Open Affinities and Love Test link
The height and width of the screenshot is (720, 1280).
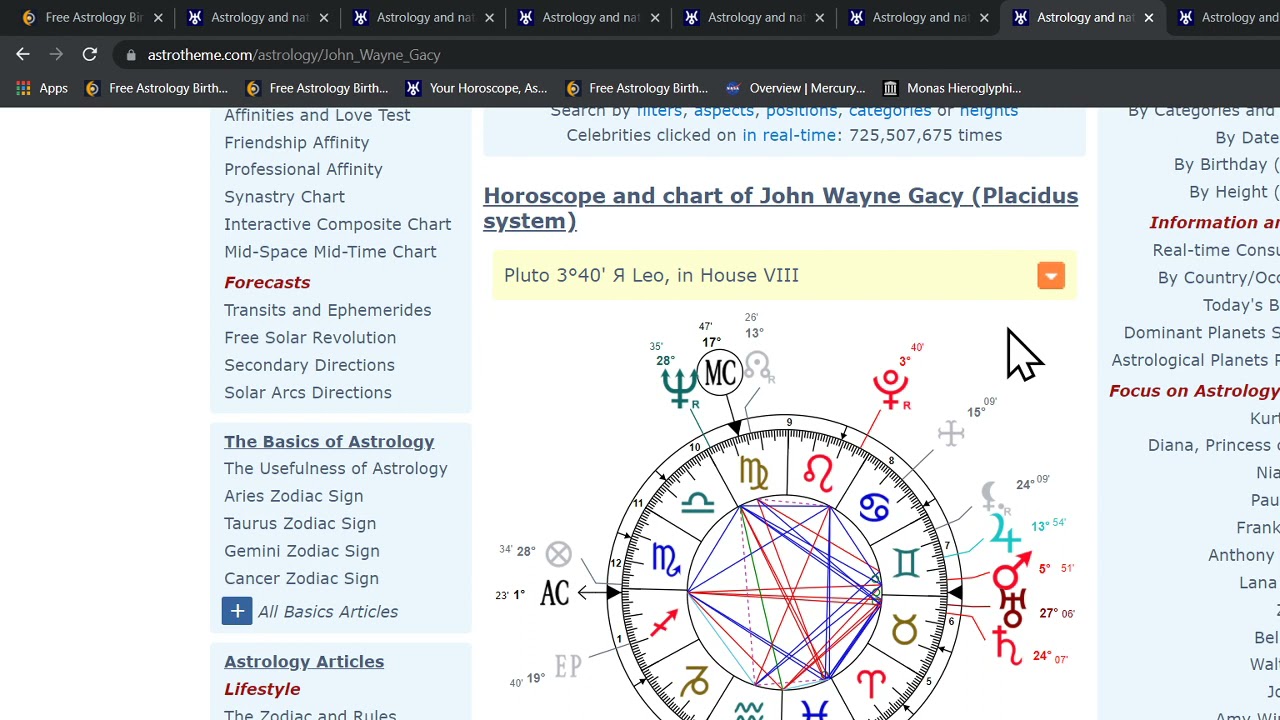click(317, 115)
